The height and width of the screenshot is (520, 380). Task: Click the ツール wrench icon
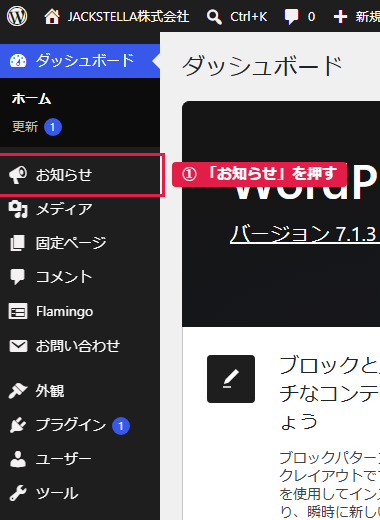18,493
